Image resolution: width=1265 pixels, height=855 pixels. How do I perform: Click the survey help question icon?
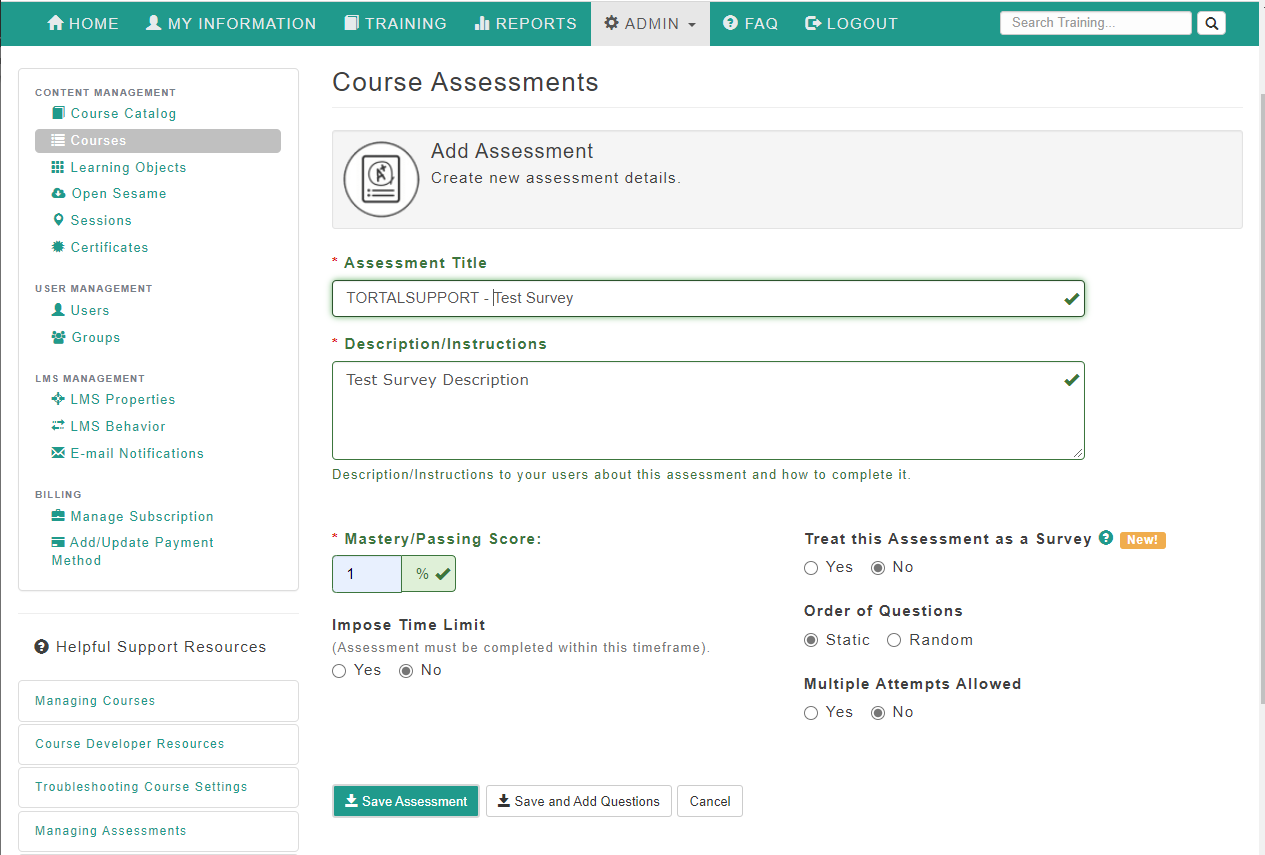click(x=1106, y=538)
